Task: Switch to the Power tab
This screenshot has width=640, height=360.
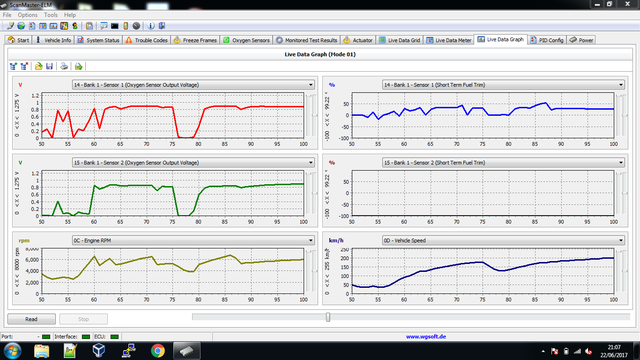Action: coord(581,40)
